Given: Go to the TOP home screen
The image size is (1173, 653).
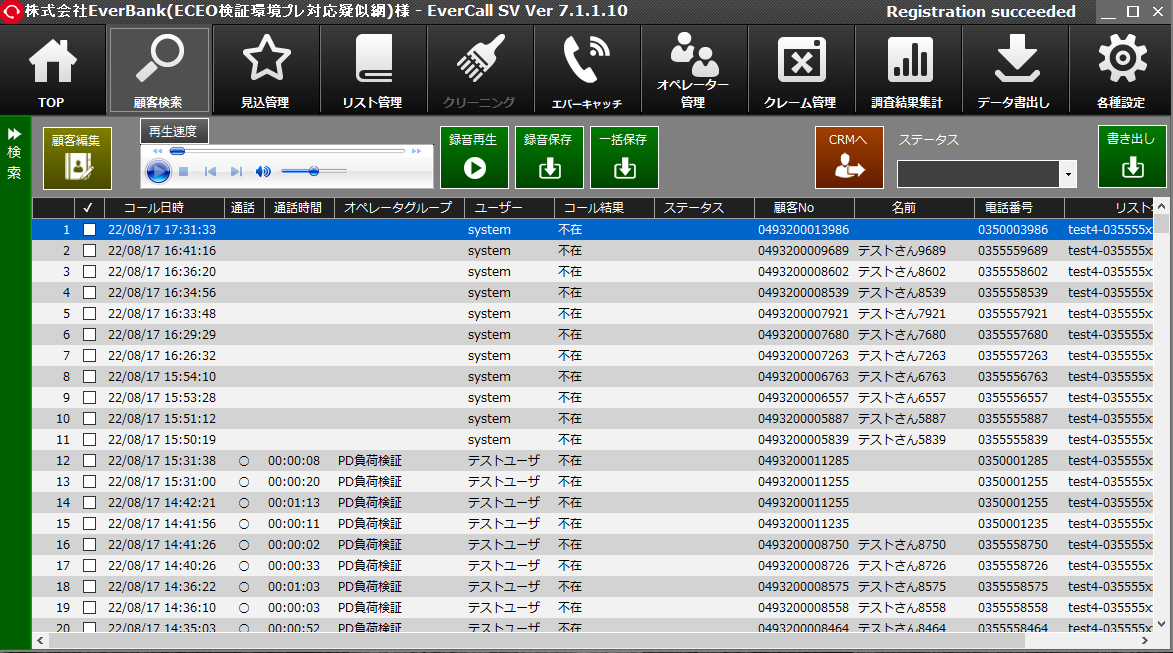Looking at the screenshot, I should pyautogui.click(x=52, y=70).
